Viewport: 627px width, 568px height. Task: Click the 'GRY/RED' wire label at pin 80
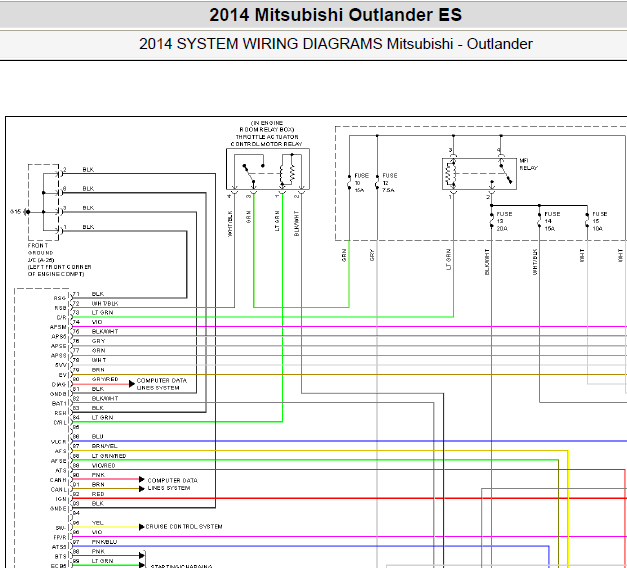(x=105, y=379)
